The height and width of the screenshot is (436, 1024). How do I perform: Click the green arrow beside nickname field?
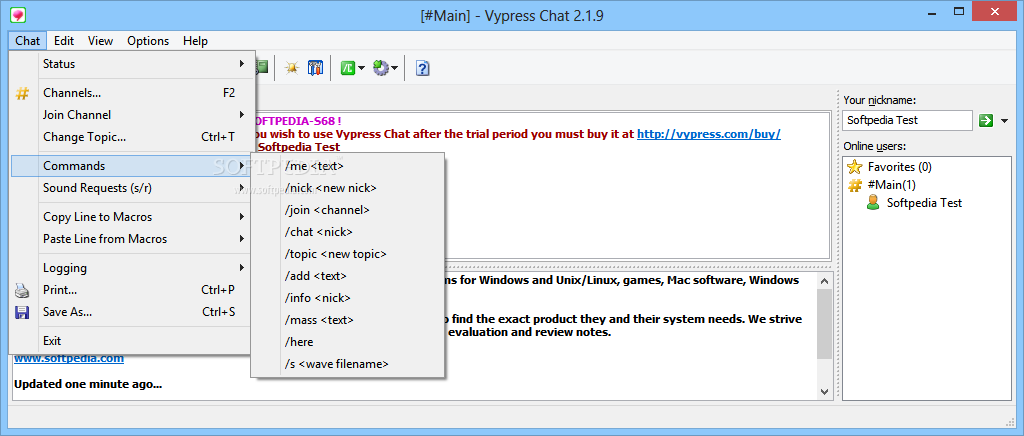(985, 120)
